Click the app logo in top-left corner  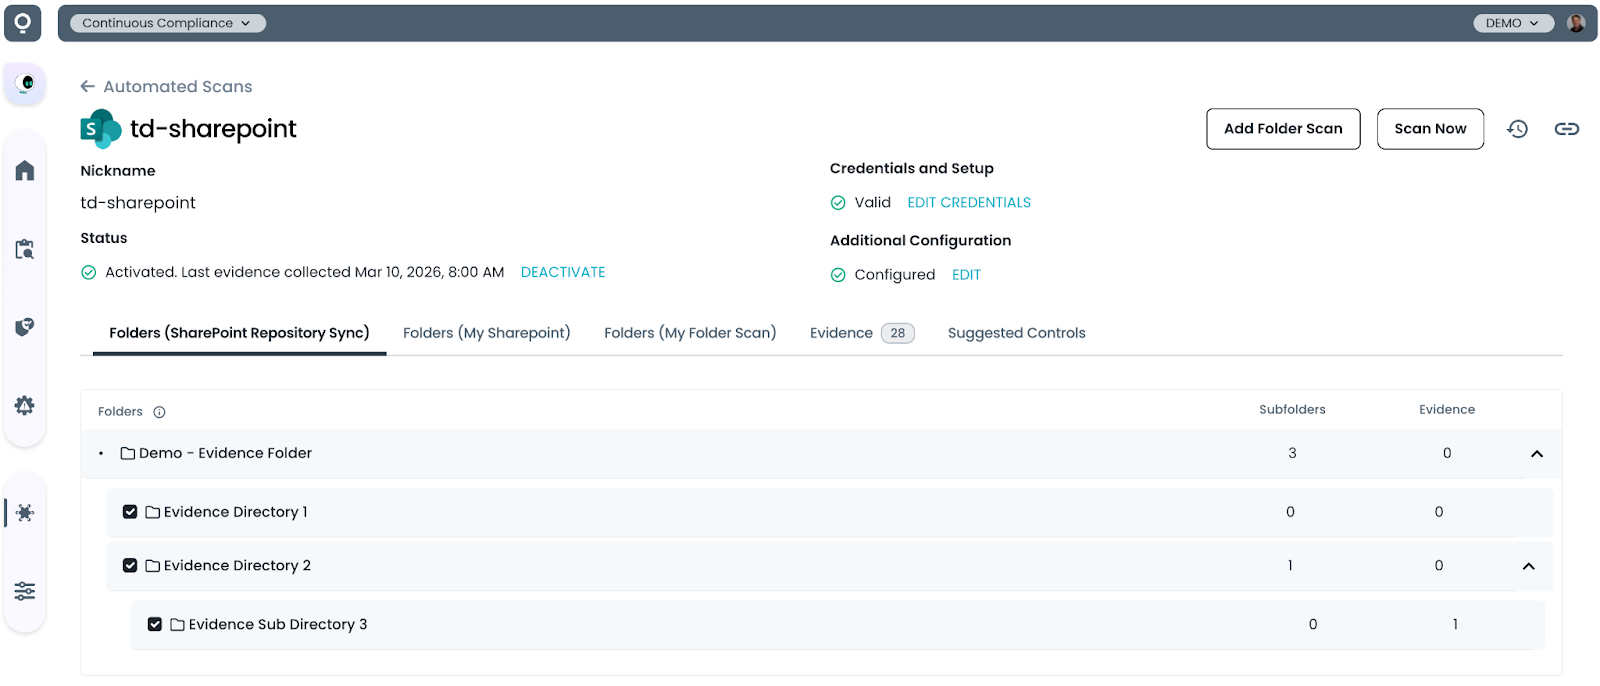22,23
